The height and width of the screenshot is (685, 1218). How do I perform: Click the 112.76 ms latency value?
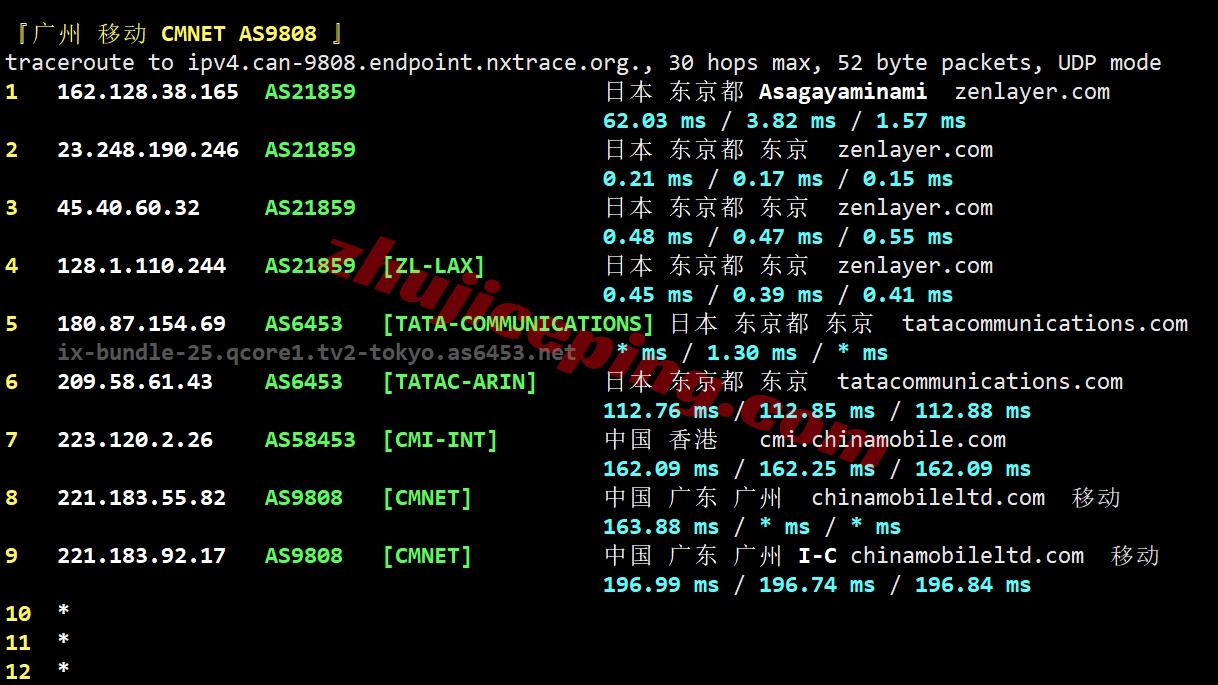coord(661,411)
